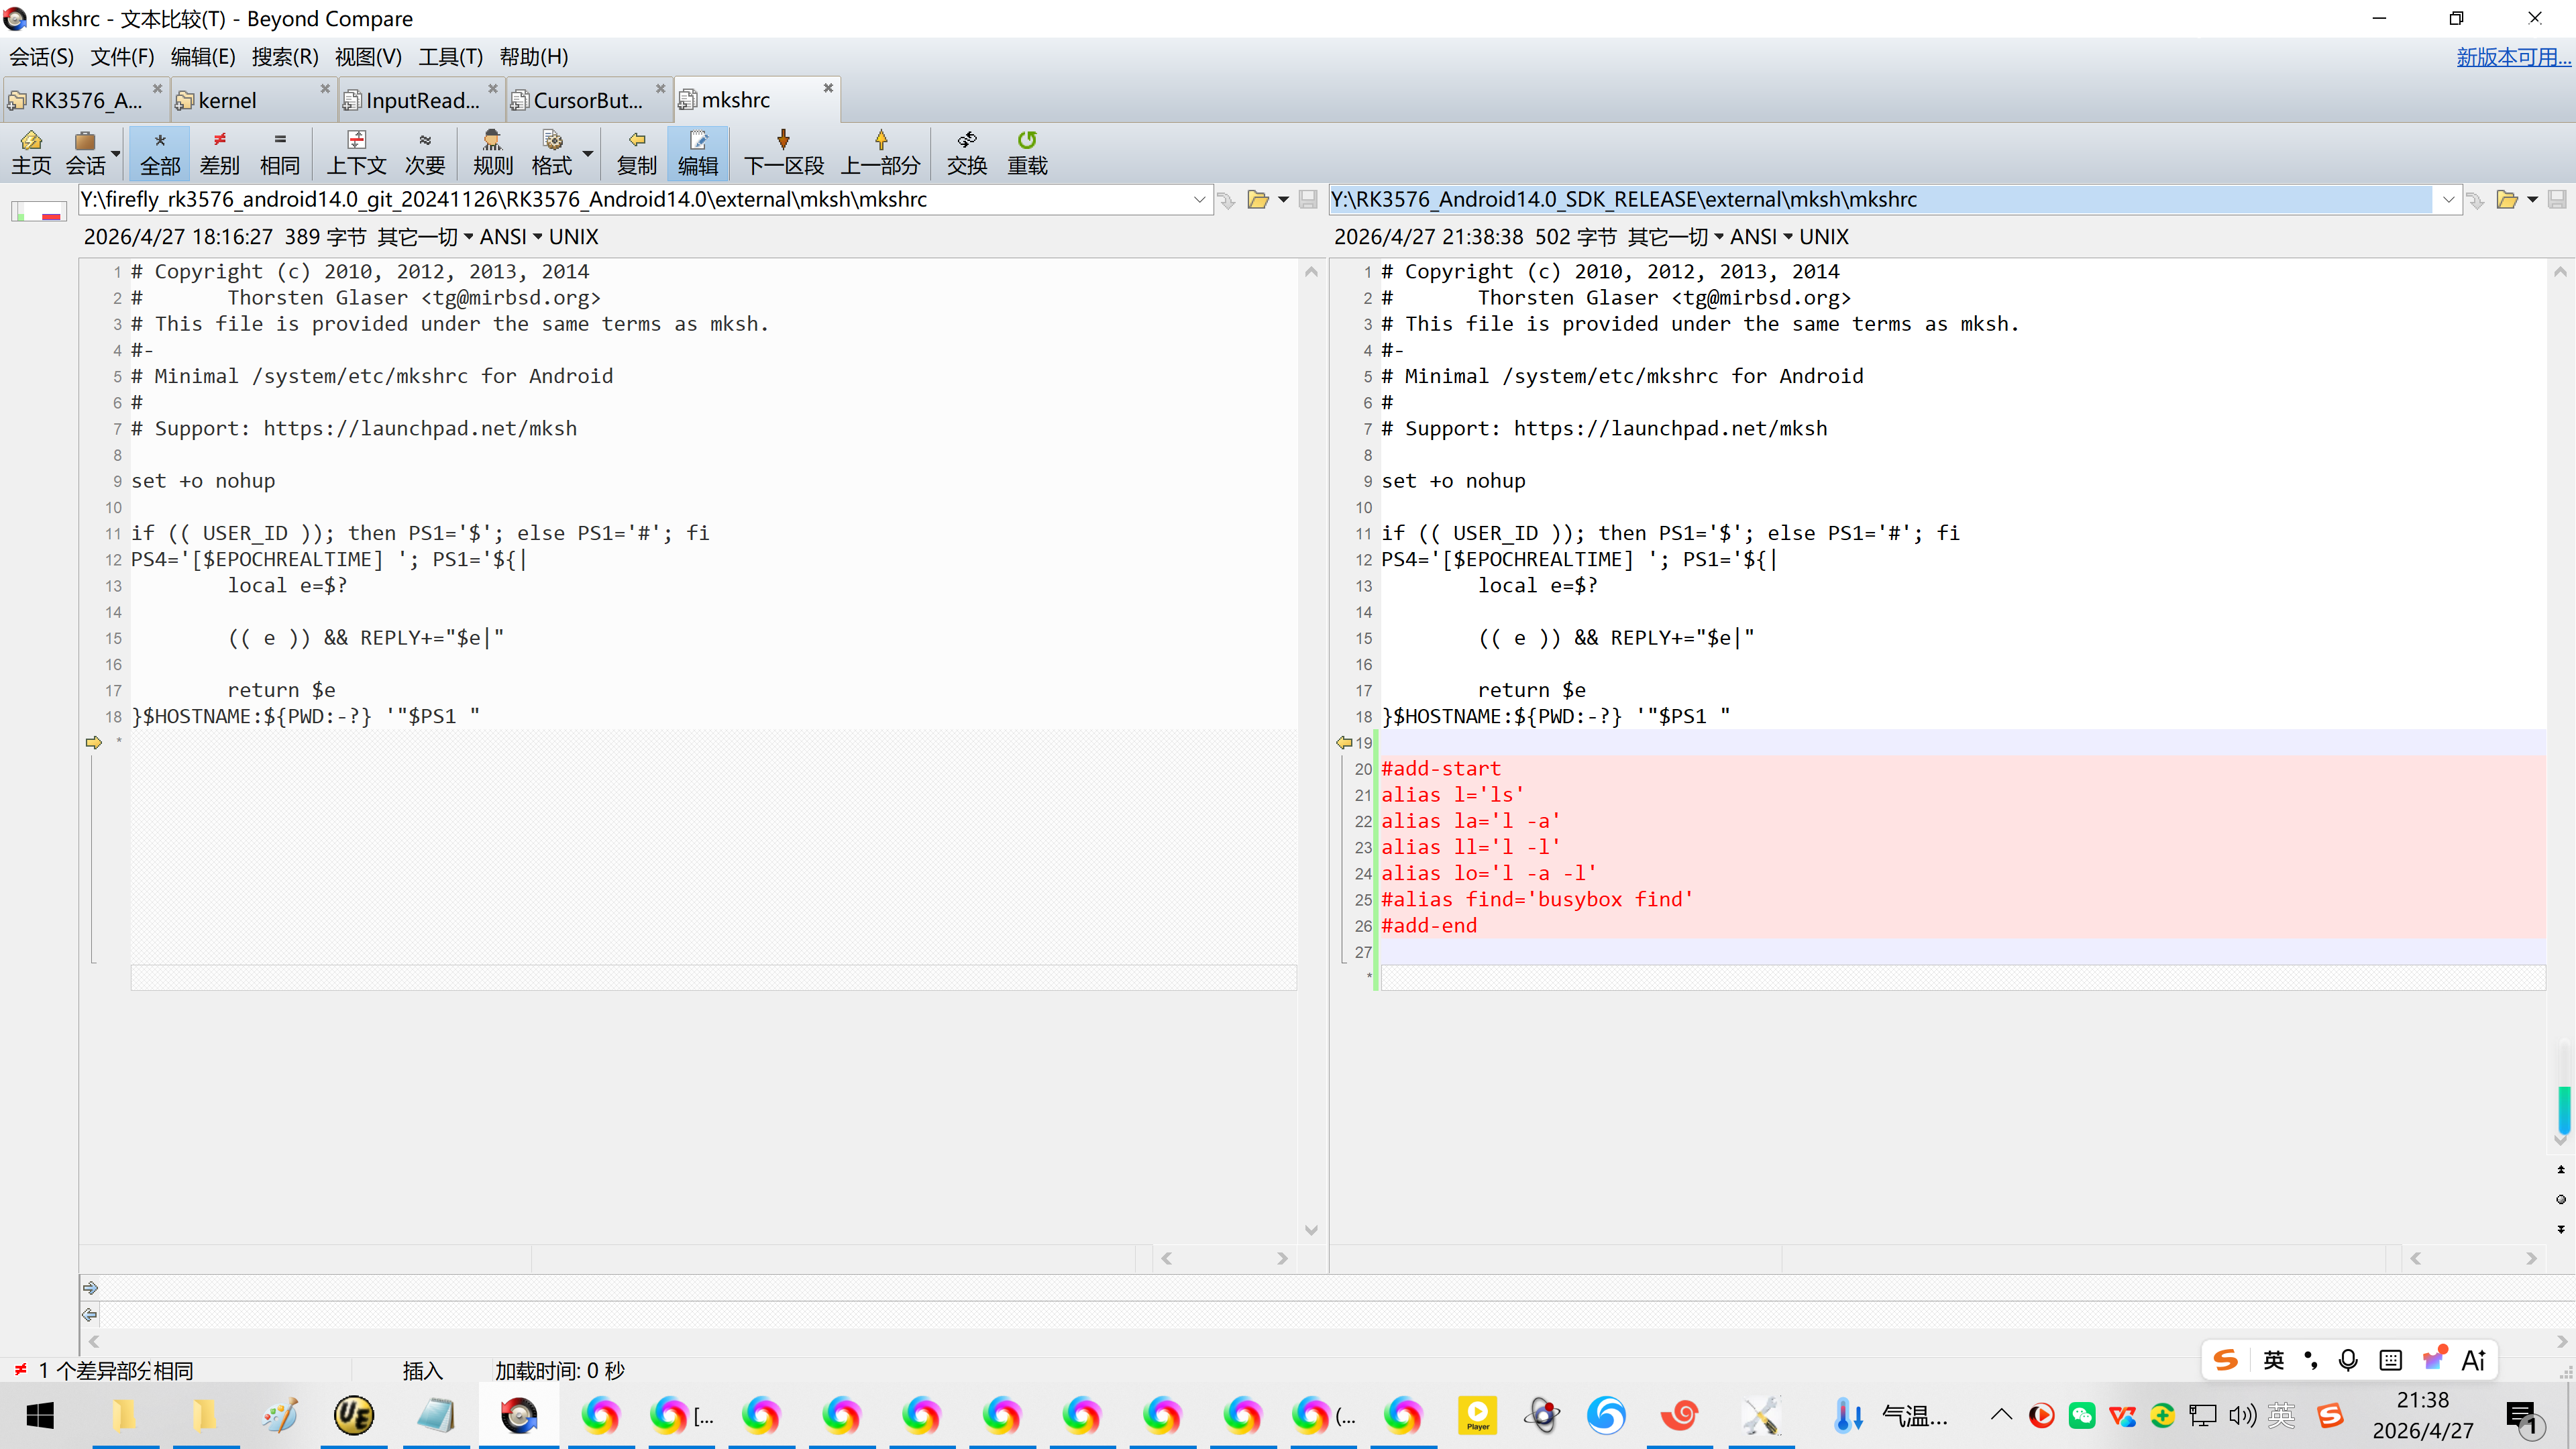Toggle Show Differences (差别) display filter
2576x1449 pixels.
[x=220, y=152]
